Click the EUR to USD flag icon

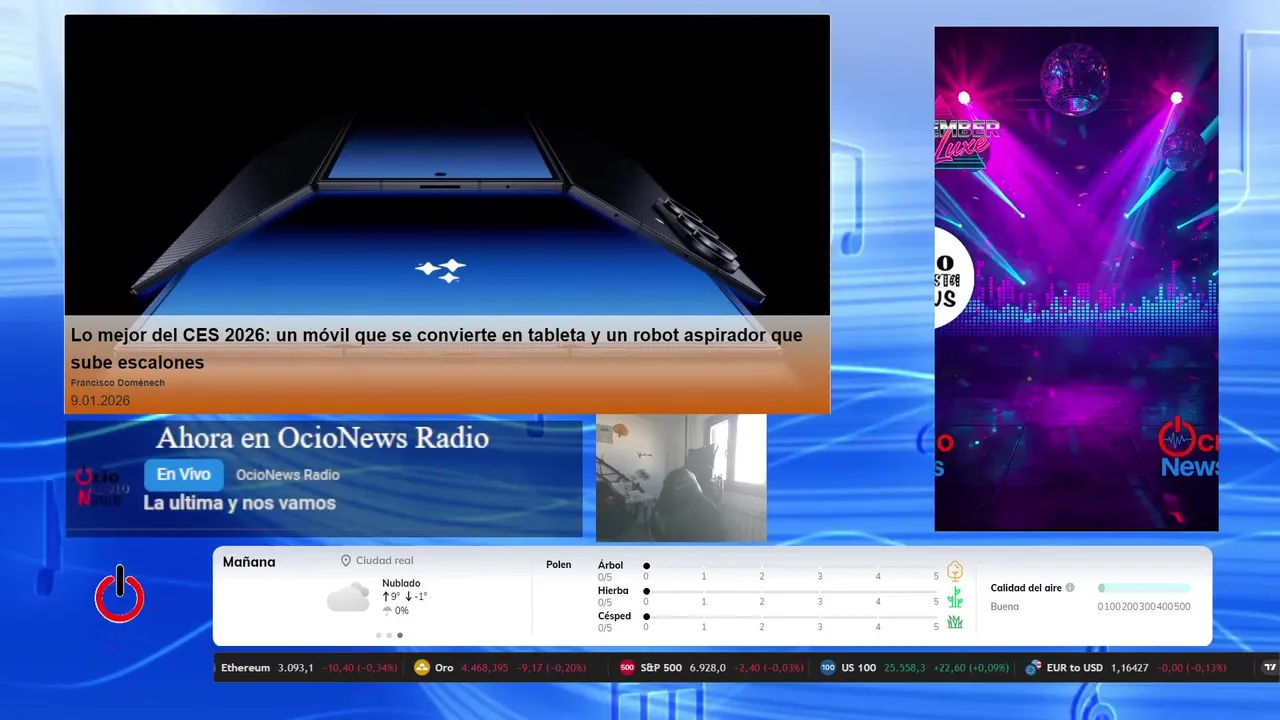[1033, 668]
